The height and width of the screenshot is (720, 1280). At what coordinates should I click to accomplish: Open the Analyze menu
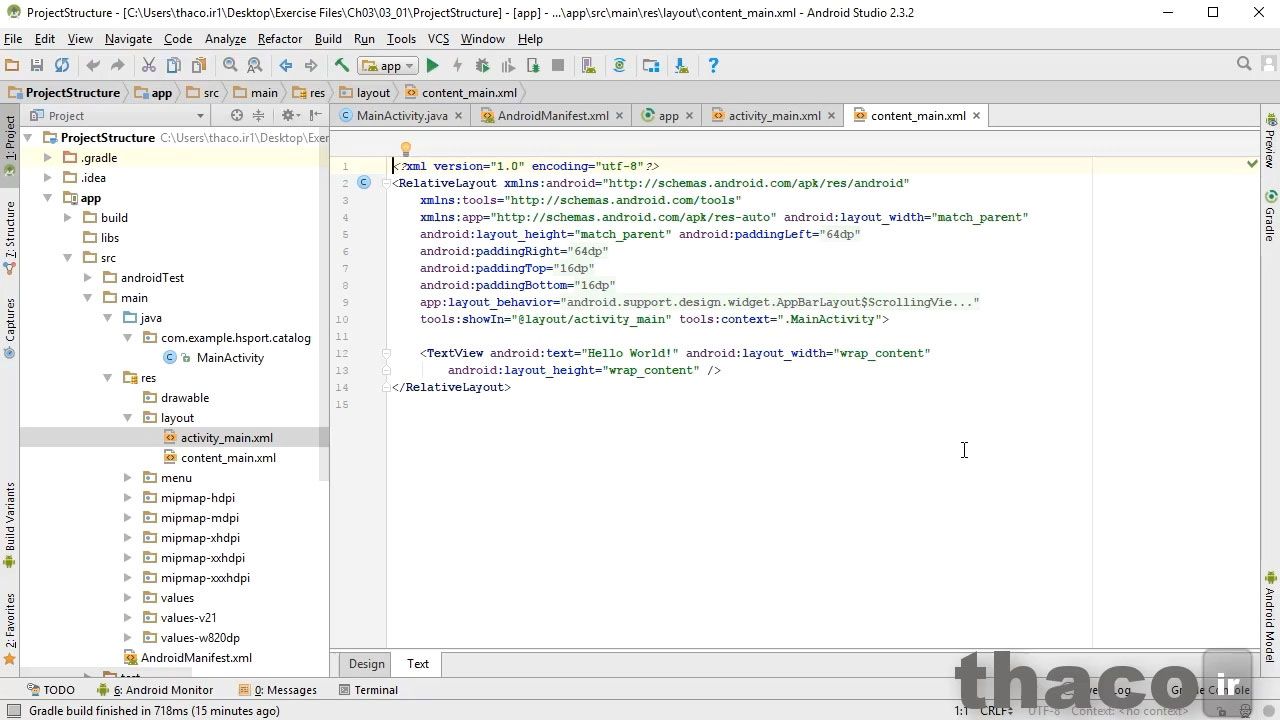pos(225,39)
